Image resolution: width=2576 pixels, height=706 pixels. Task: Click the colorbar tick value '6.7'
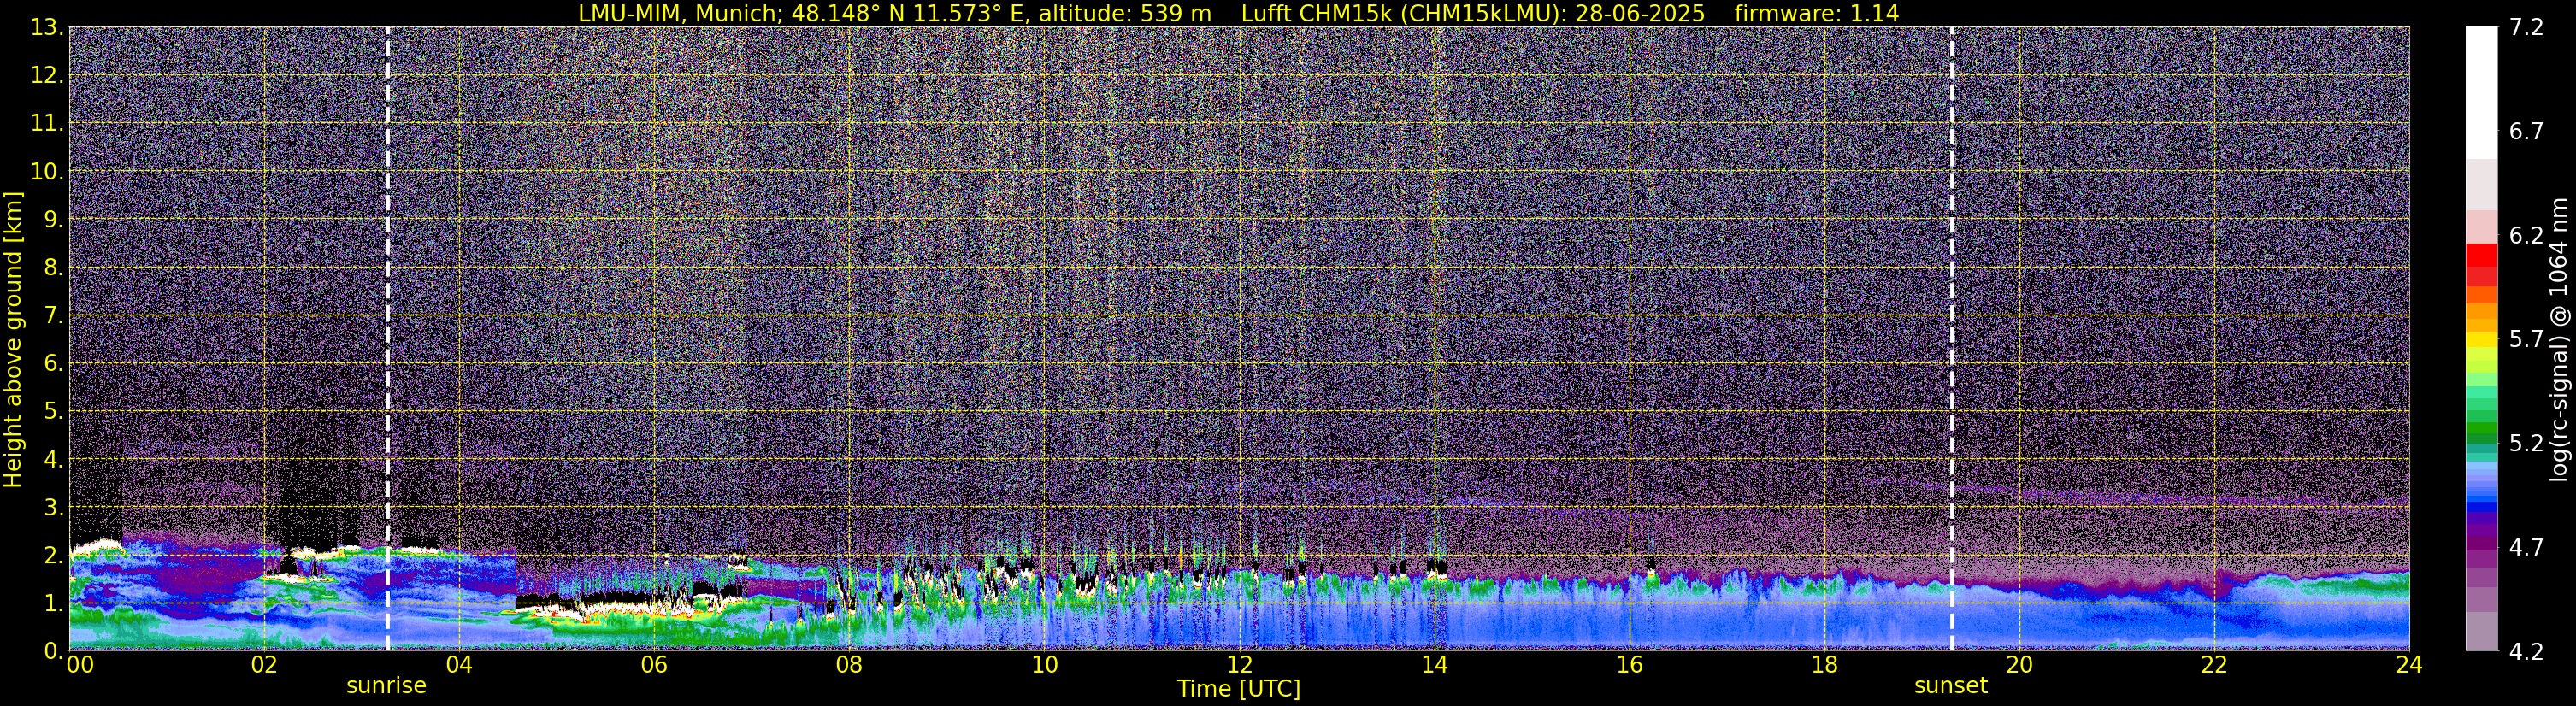pos(2526,132)
